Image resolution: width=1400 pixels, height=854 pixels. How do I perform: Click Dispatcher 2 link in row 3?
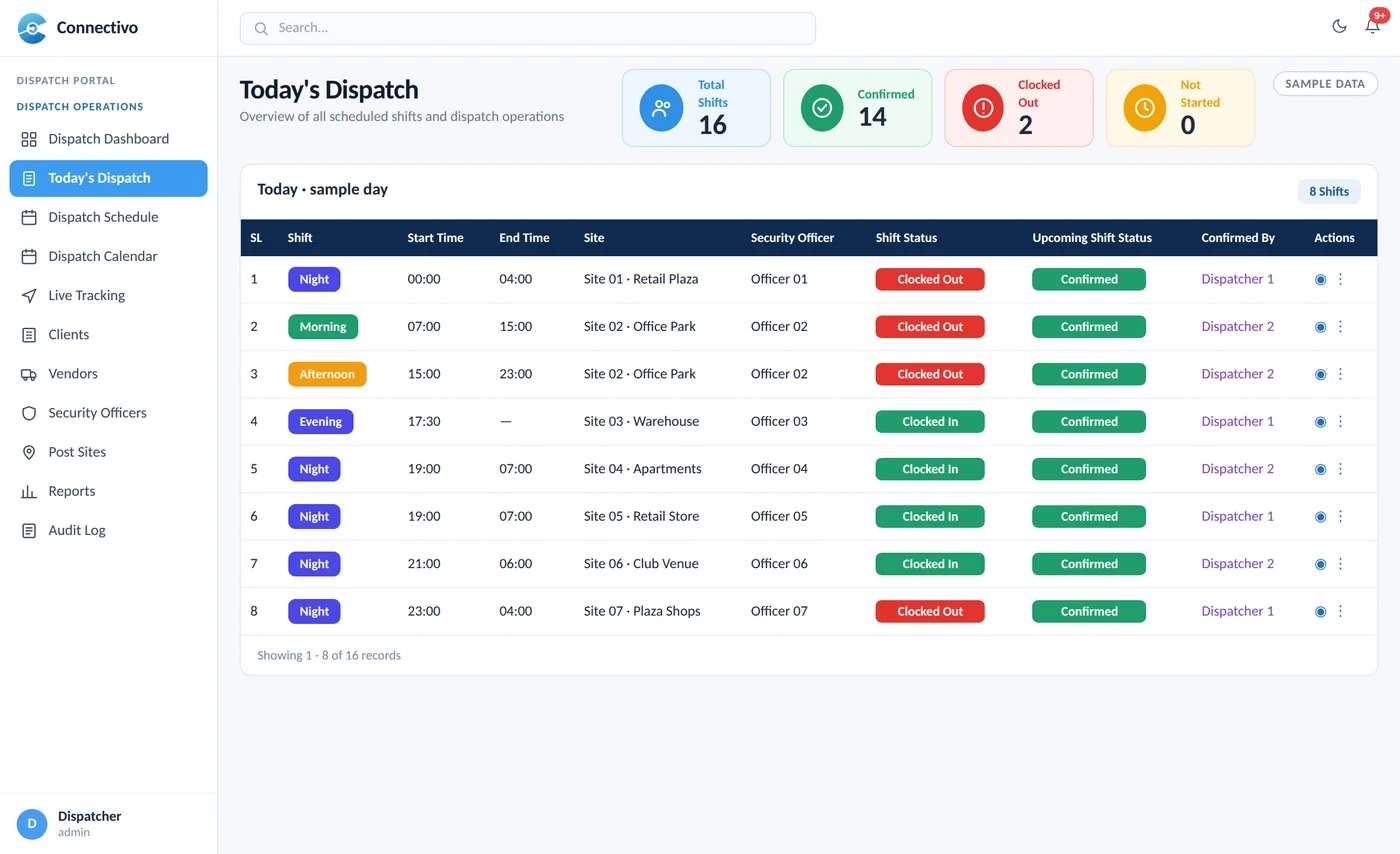pos(1237,374)
